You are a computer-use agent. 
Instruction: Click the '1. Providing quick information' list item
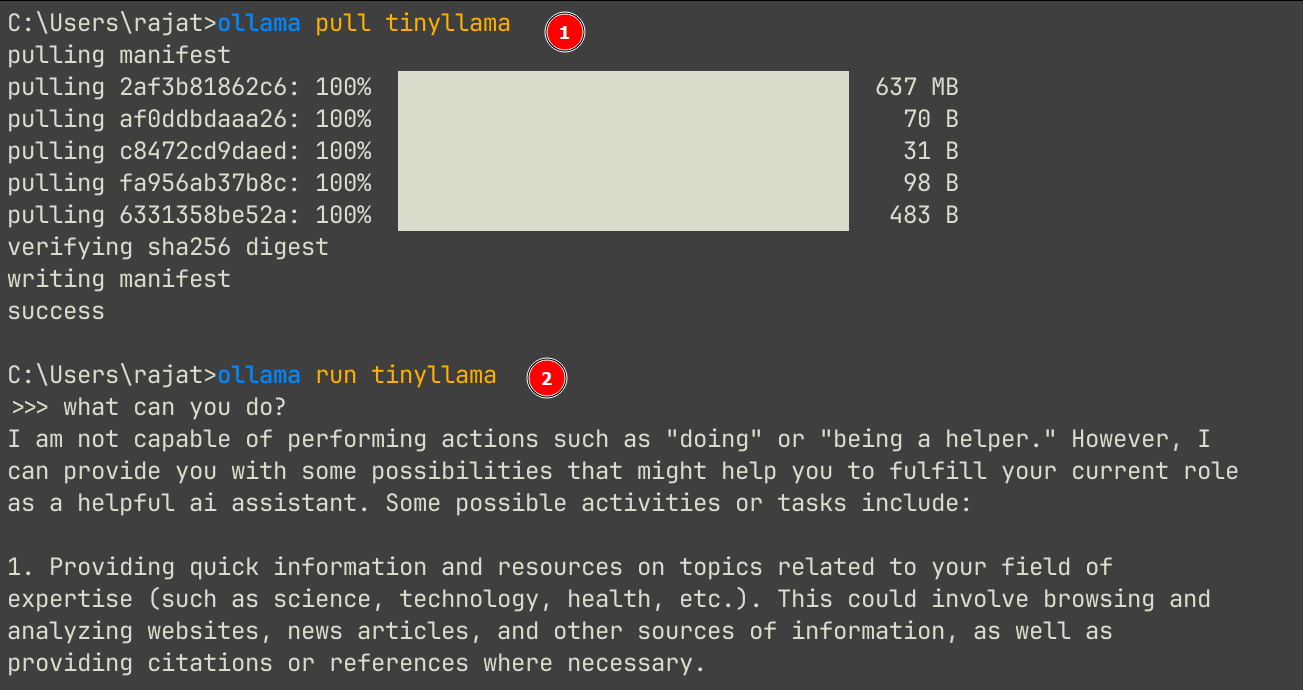pyautogui.click(x=560, y=567)
